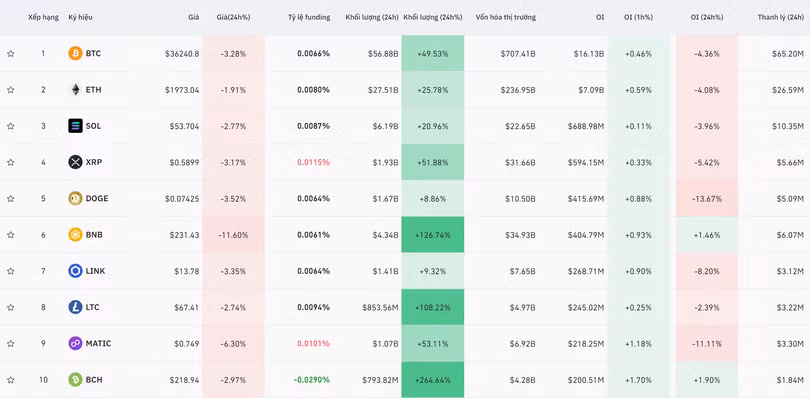Click BTC market cap $707.41B
Image resolution: width=810 pixels, height=398 pixels.
point(518,54)
